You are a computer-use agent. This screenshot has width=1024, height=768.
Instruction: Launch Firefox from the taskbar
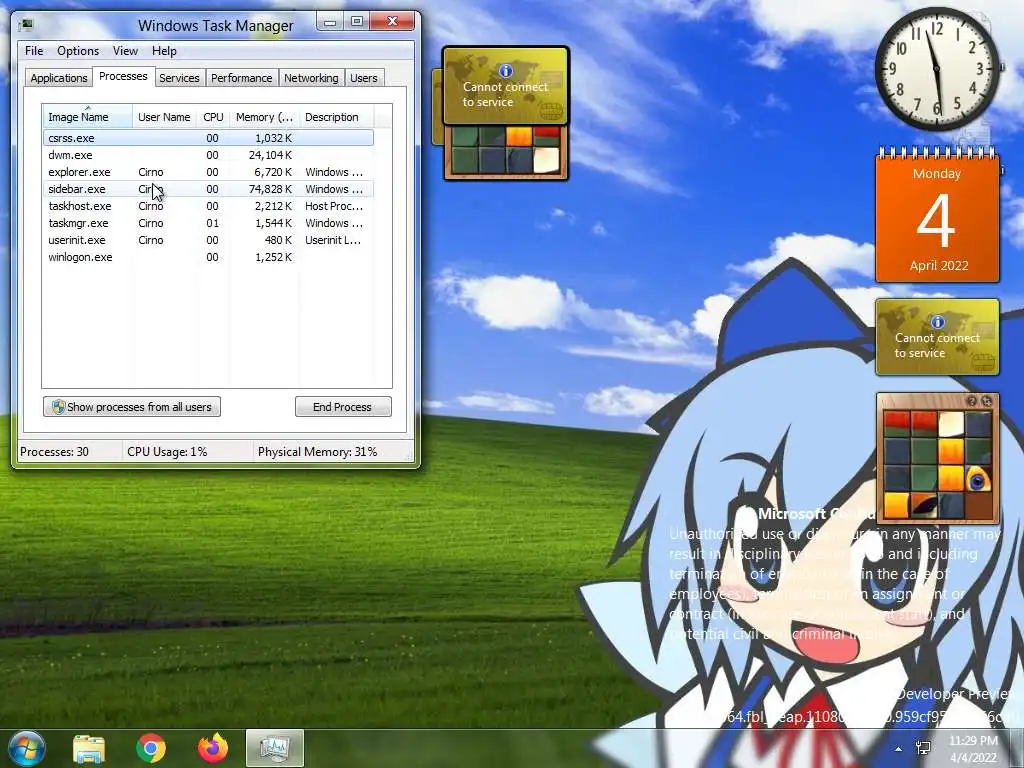[x=213, y=748]
